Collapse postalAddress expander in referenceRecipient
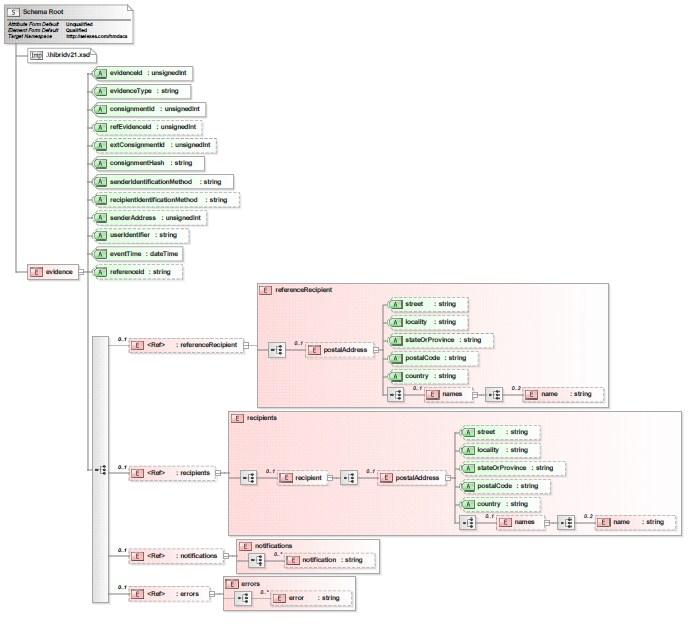The height and width of the screenshot is (627, 689). coord(376,350)
